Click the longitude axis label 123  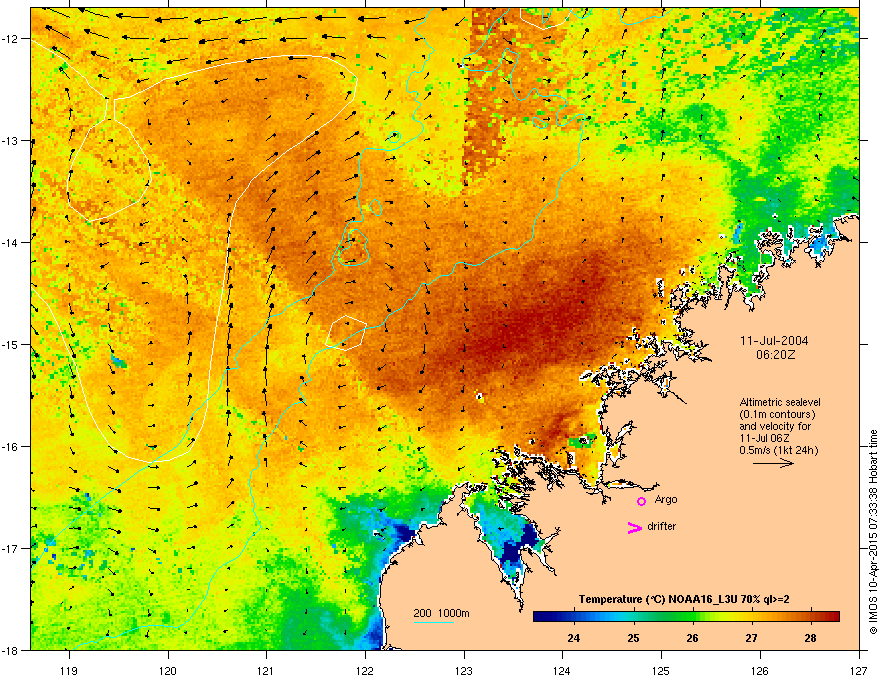(464, 670)
